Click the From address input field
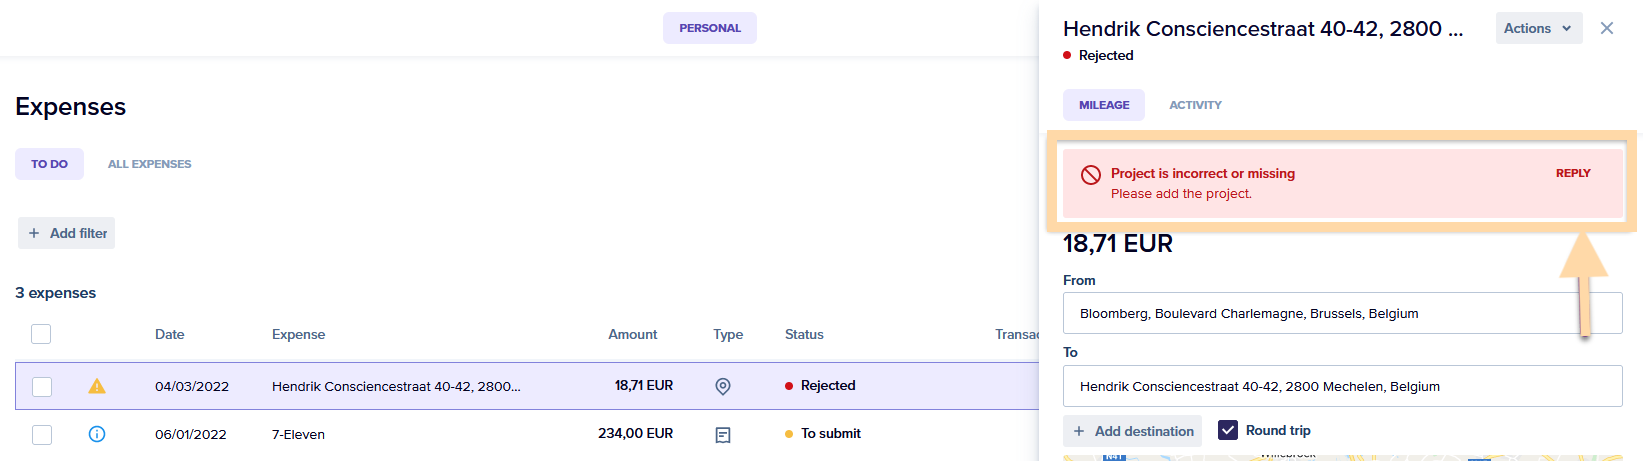Image resolution: width=1643 pixels, height=461 pixels. coord(1320,313)
